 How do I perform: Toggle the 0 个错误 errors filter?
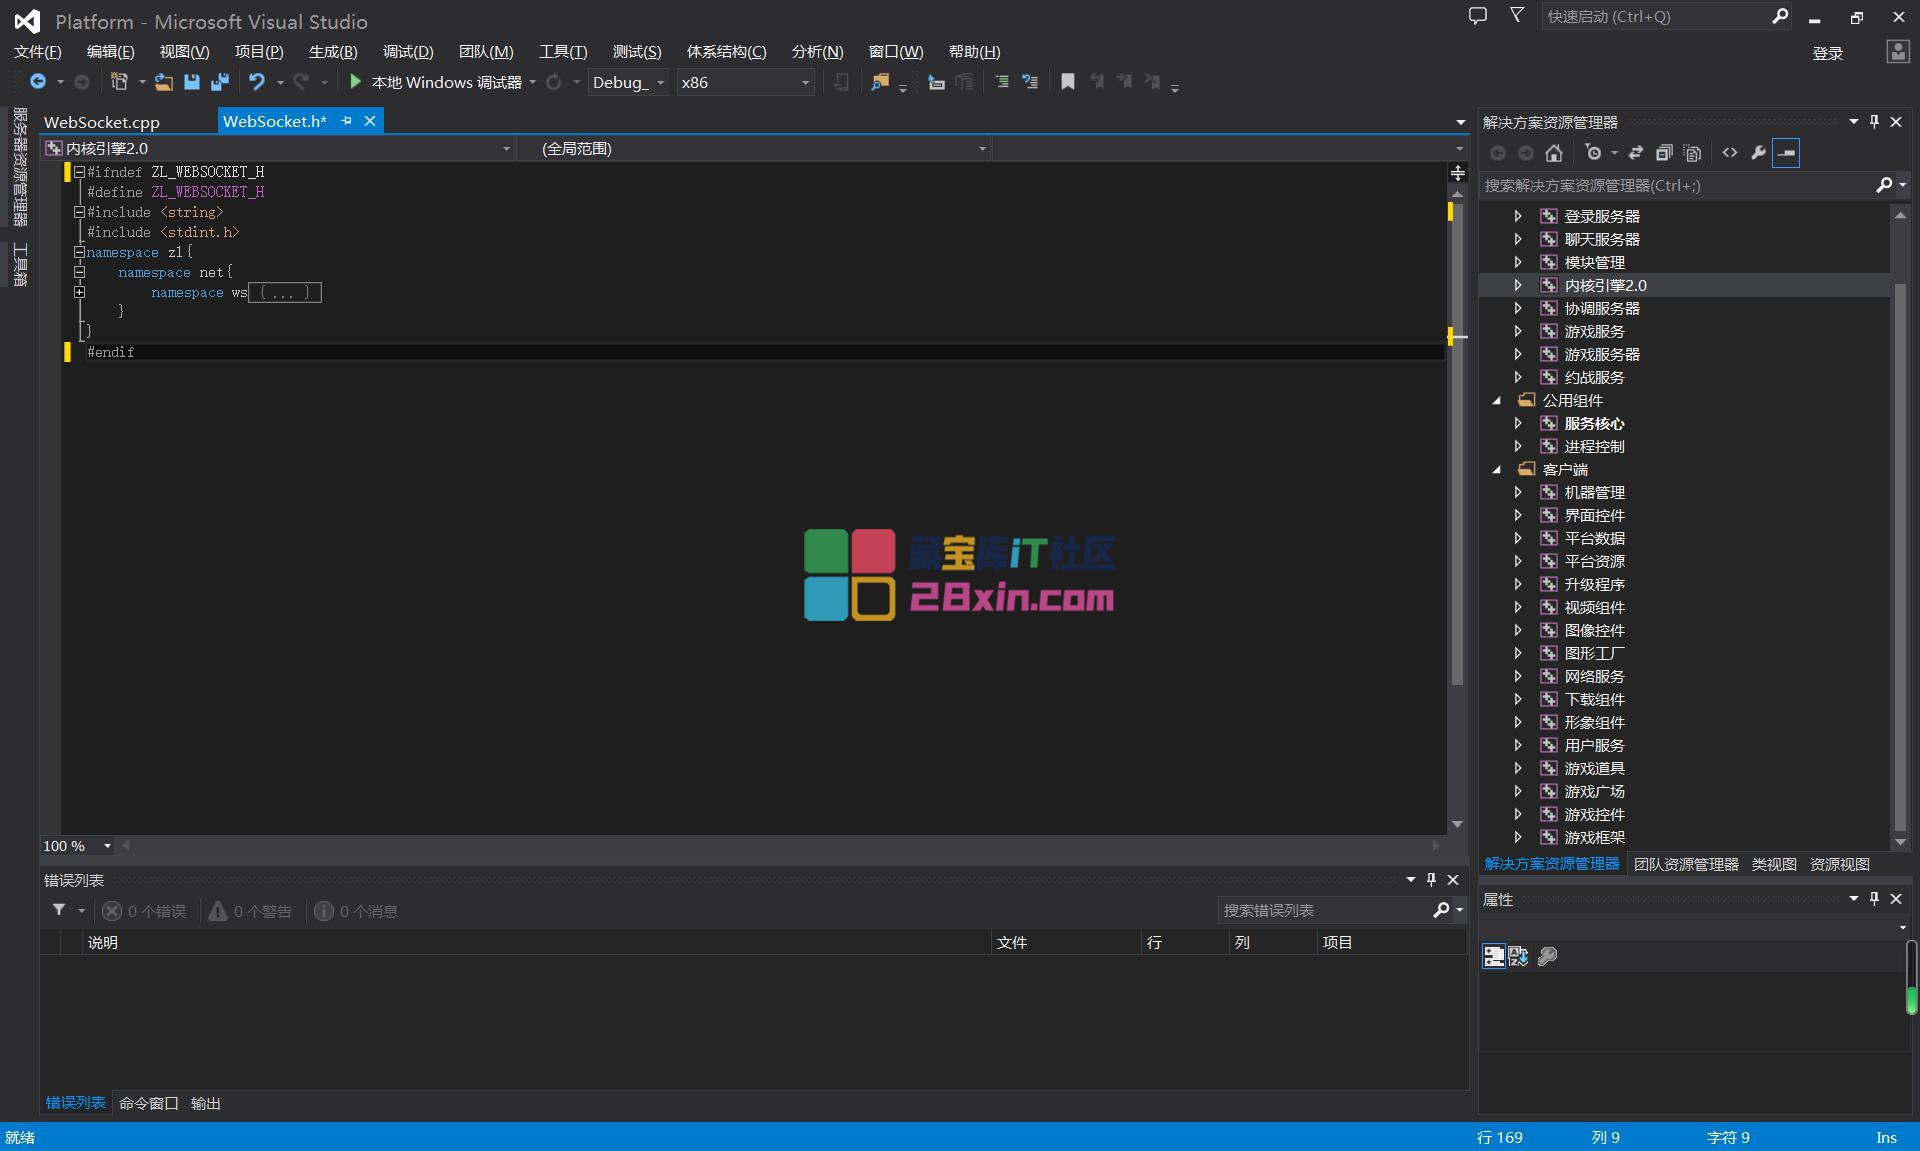[144, 911]
